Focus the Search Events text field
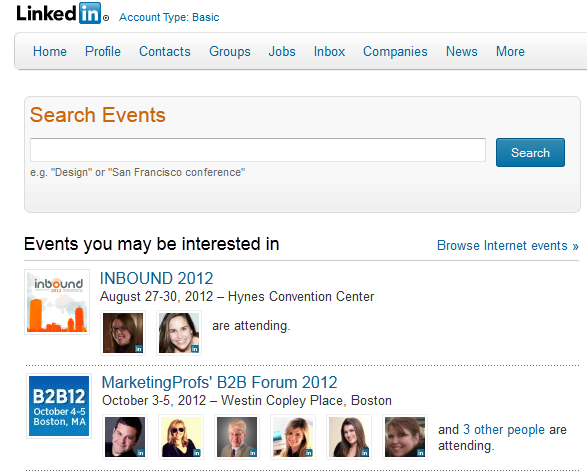 point(258,150)
